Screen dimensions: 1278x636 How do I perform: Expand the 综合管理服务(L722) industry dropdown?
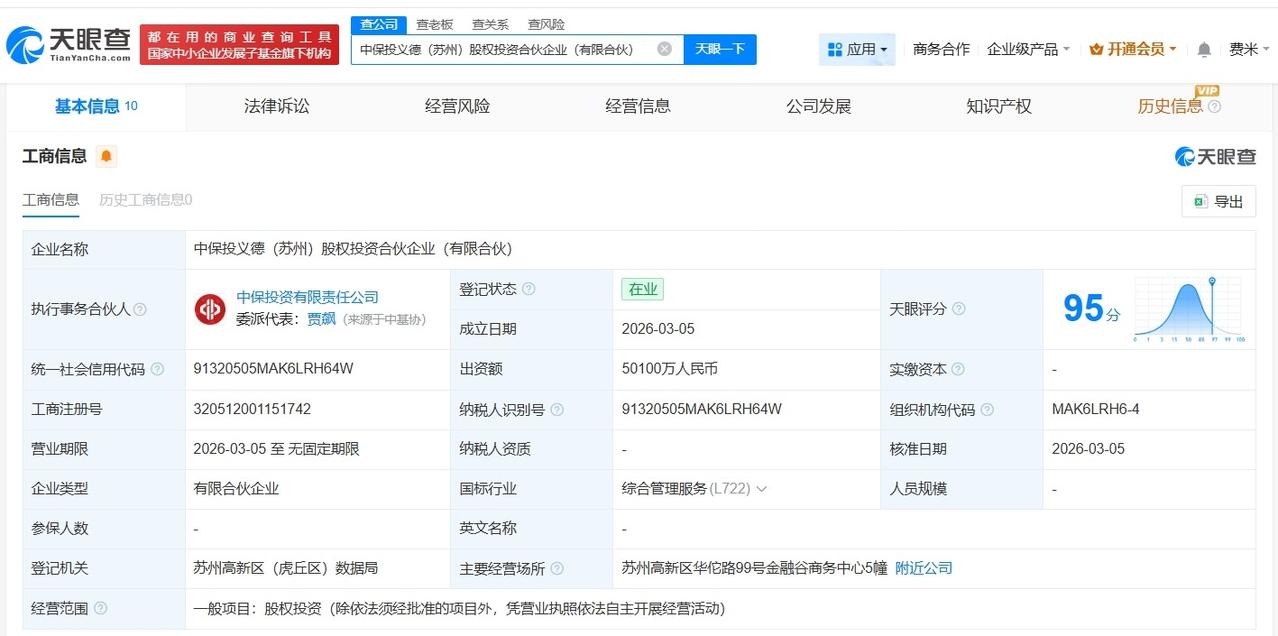(x=760, y=488)
